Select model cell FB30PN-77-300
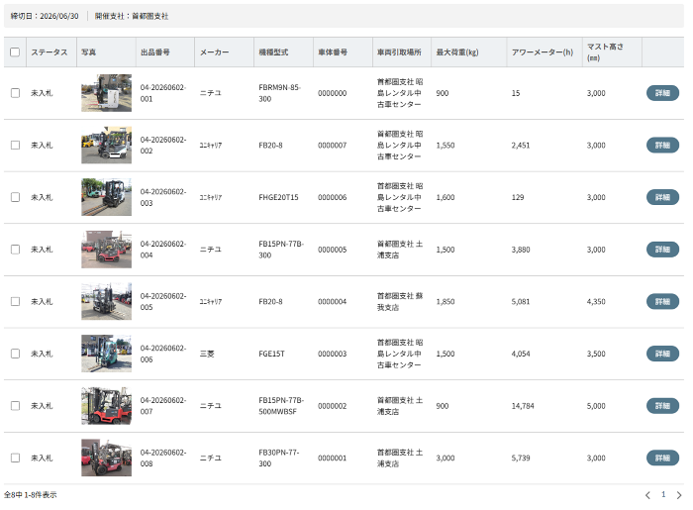 tap(279, 458)
